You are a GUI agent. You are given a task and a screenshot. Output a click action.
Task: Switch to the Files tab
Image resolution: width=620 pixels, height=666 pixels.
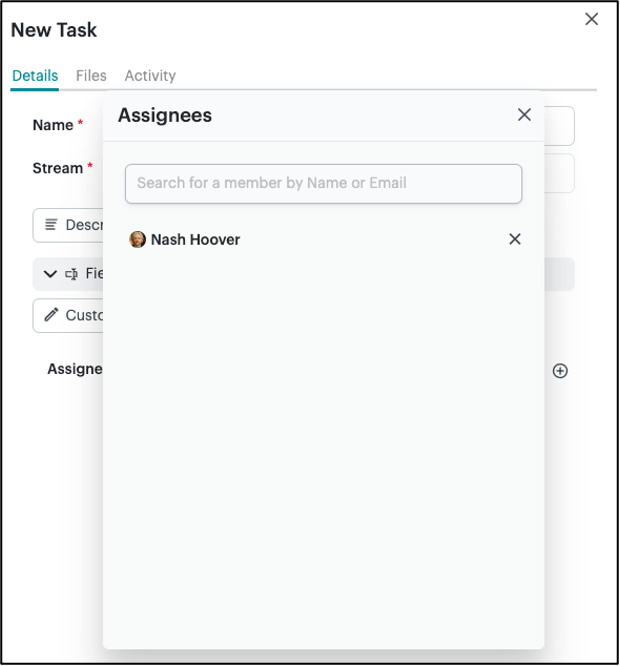point(91,76)
